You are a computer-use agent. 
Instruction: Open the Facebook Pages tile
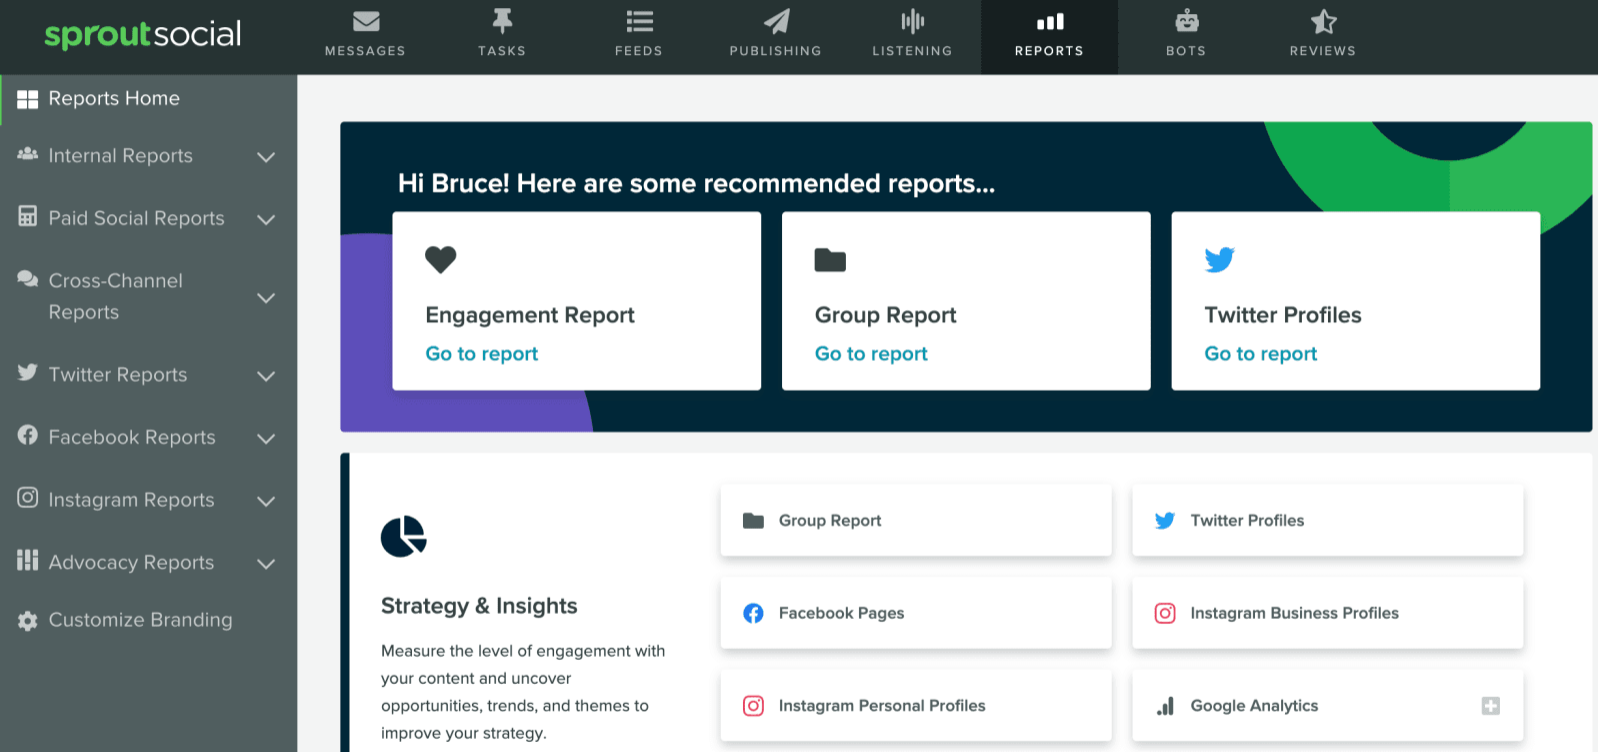tap(916, 613)
